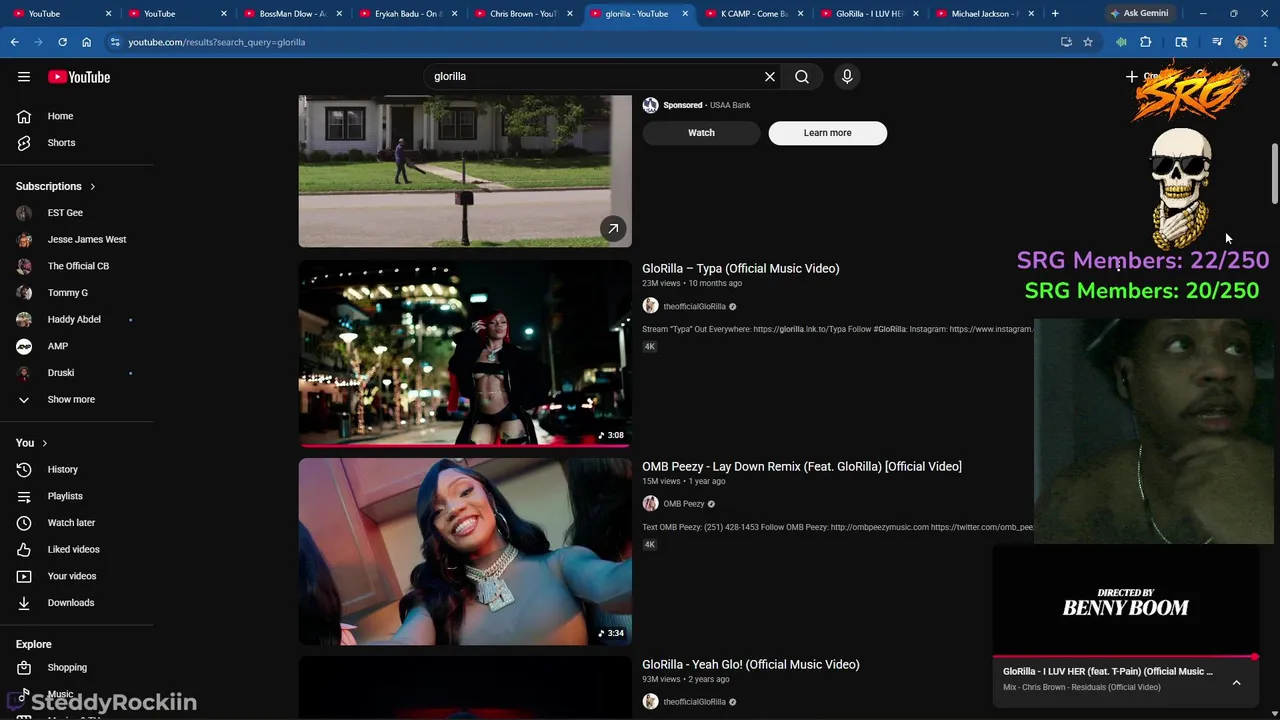Open GloRilla Yeah Glo! video title

click(750, 664)
